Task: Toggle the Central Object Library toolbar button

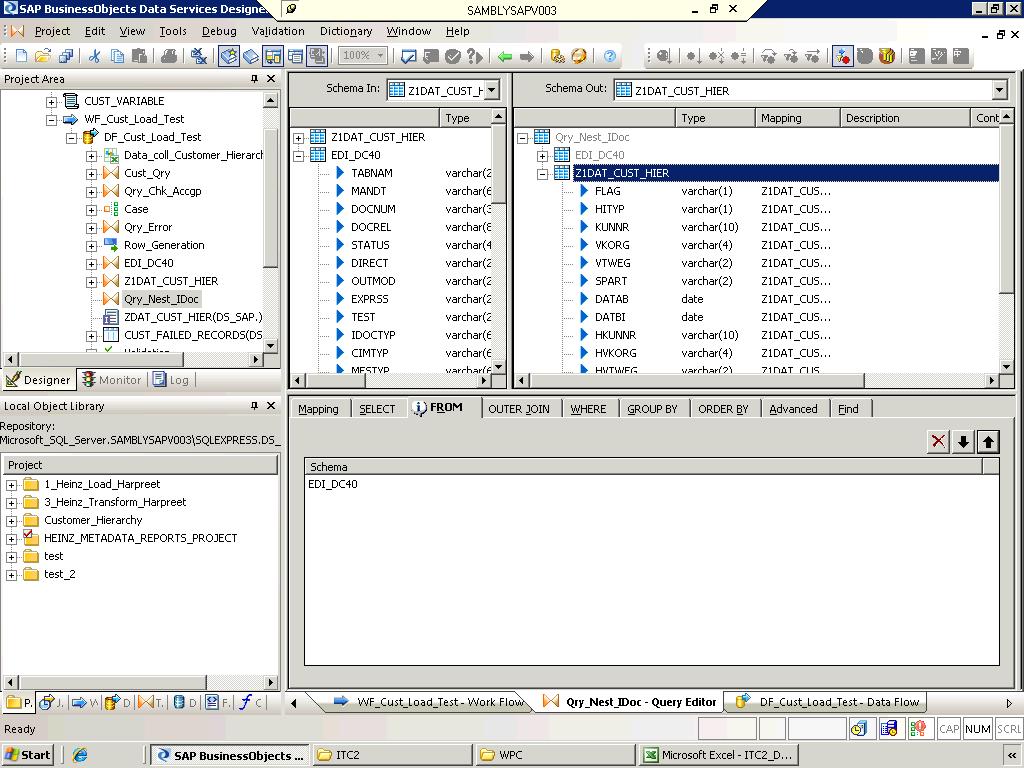Action: [x=251, y=56]
